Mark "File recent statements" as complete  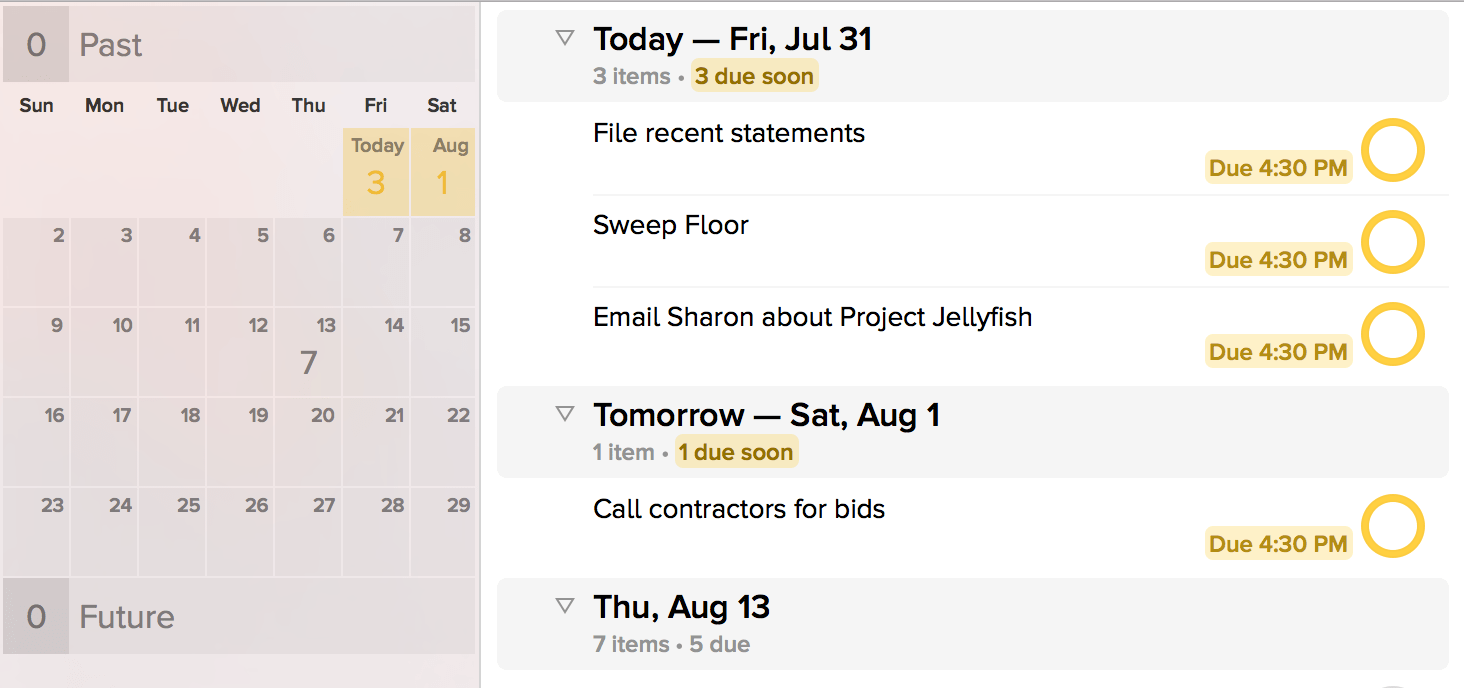click(x=1393, y=150)
